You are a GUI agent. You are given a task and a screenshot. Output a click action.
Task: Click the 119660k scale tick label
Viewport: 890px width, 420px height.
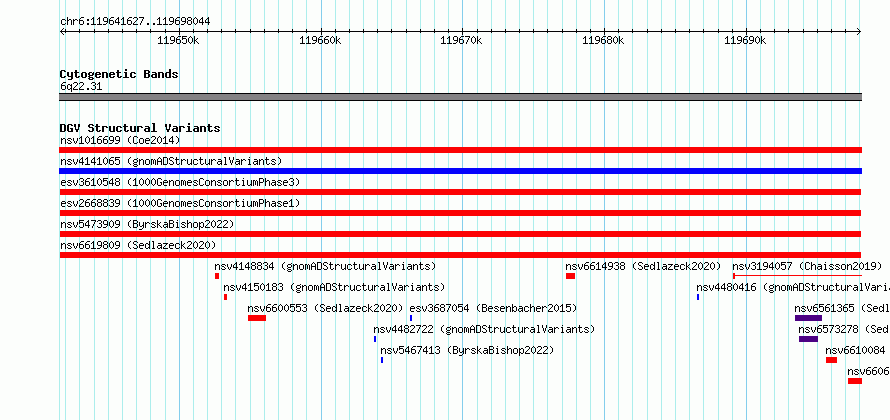click(320, 40)
